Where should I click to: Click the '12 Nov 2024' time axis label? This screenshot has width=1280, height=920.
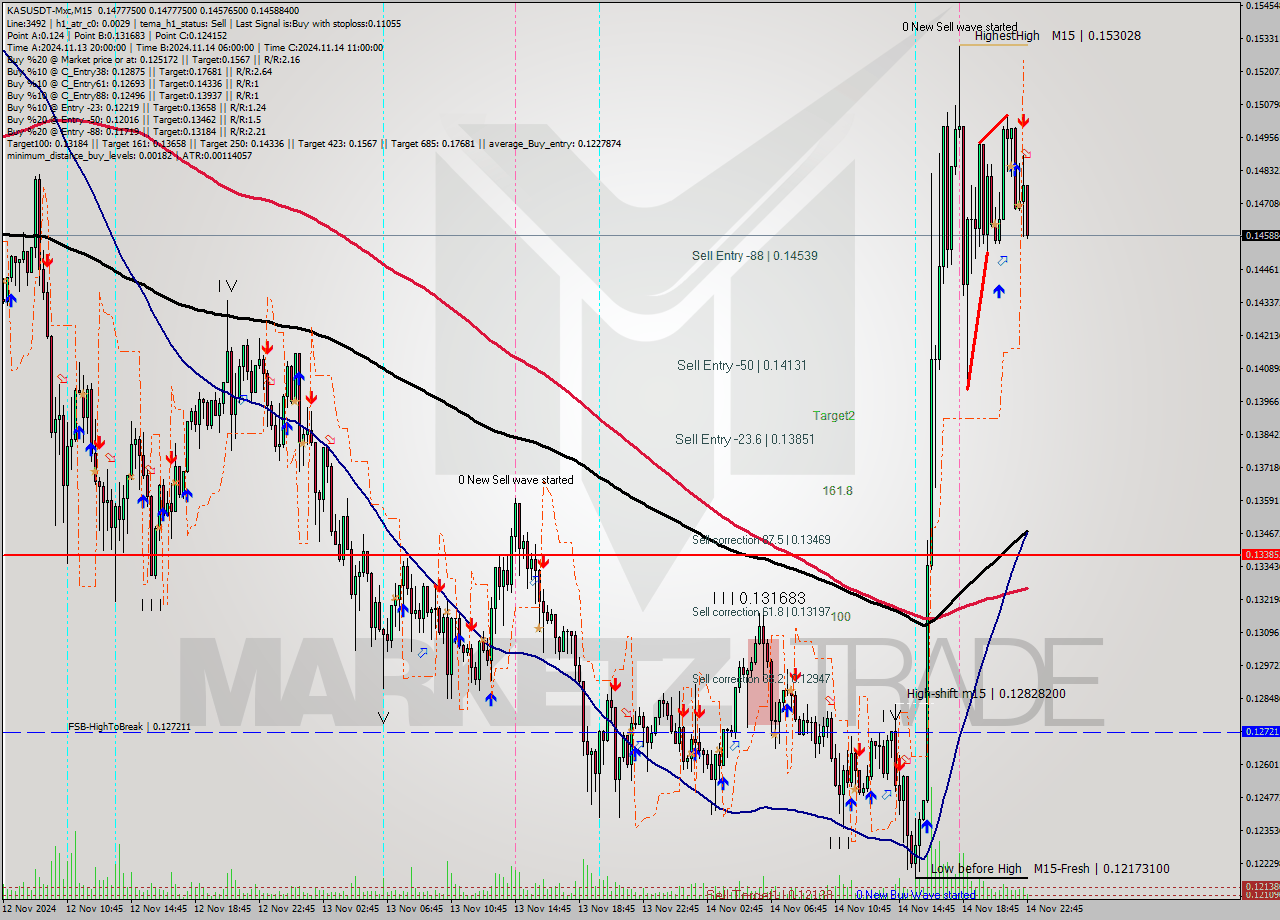pos(29,910)
